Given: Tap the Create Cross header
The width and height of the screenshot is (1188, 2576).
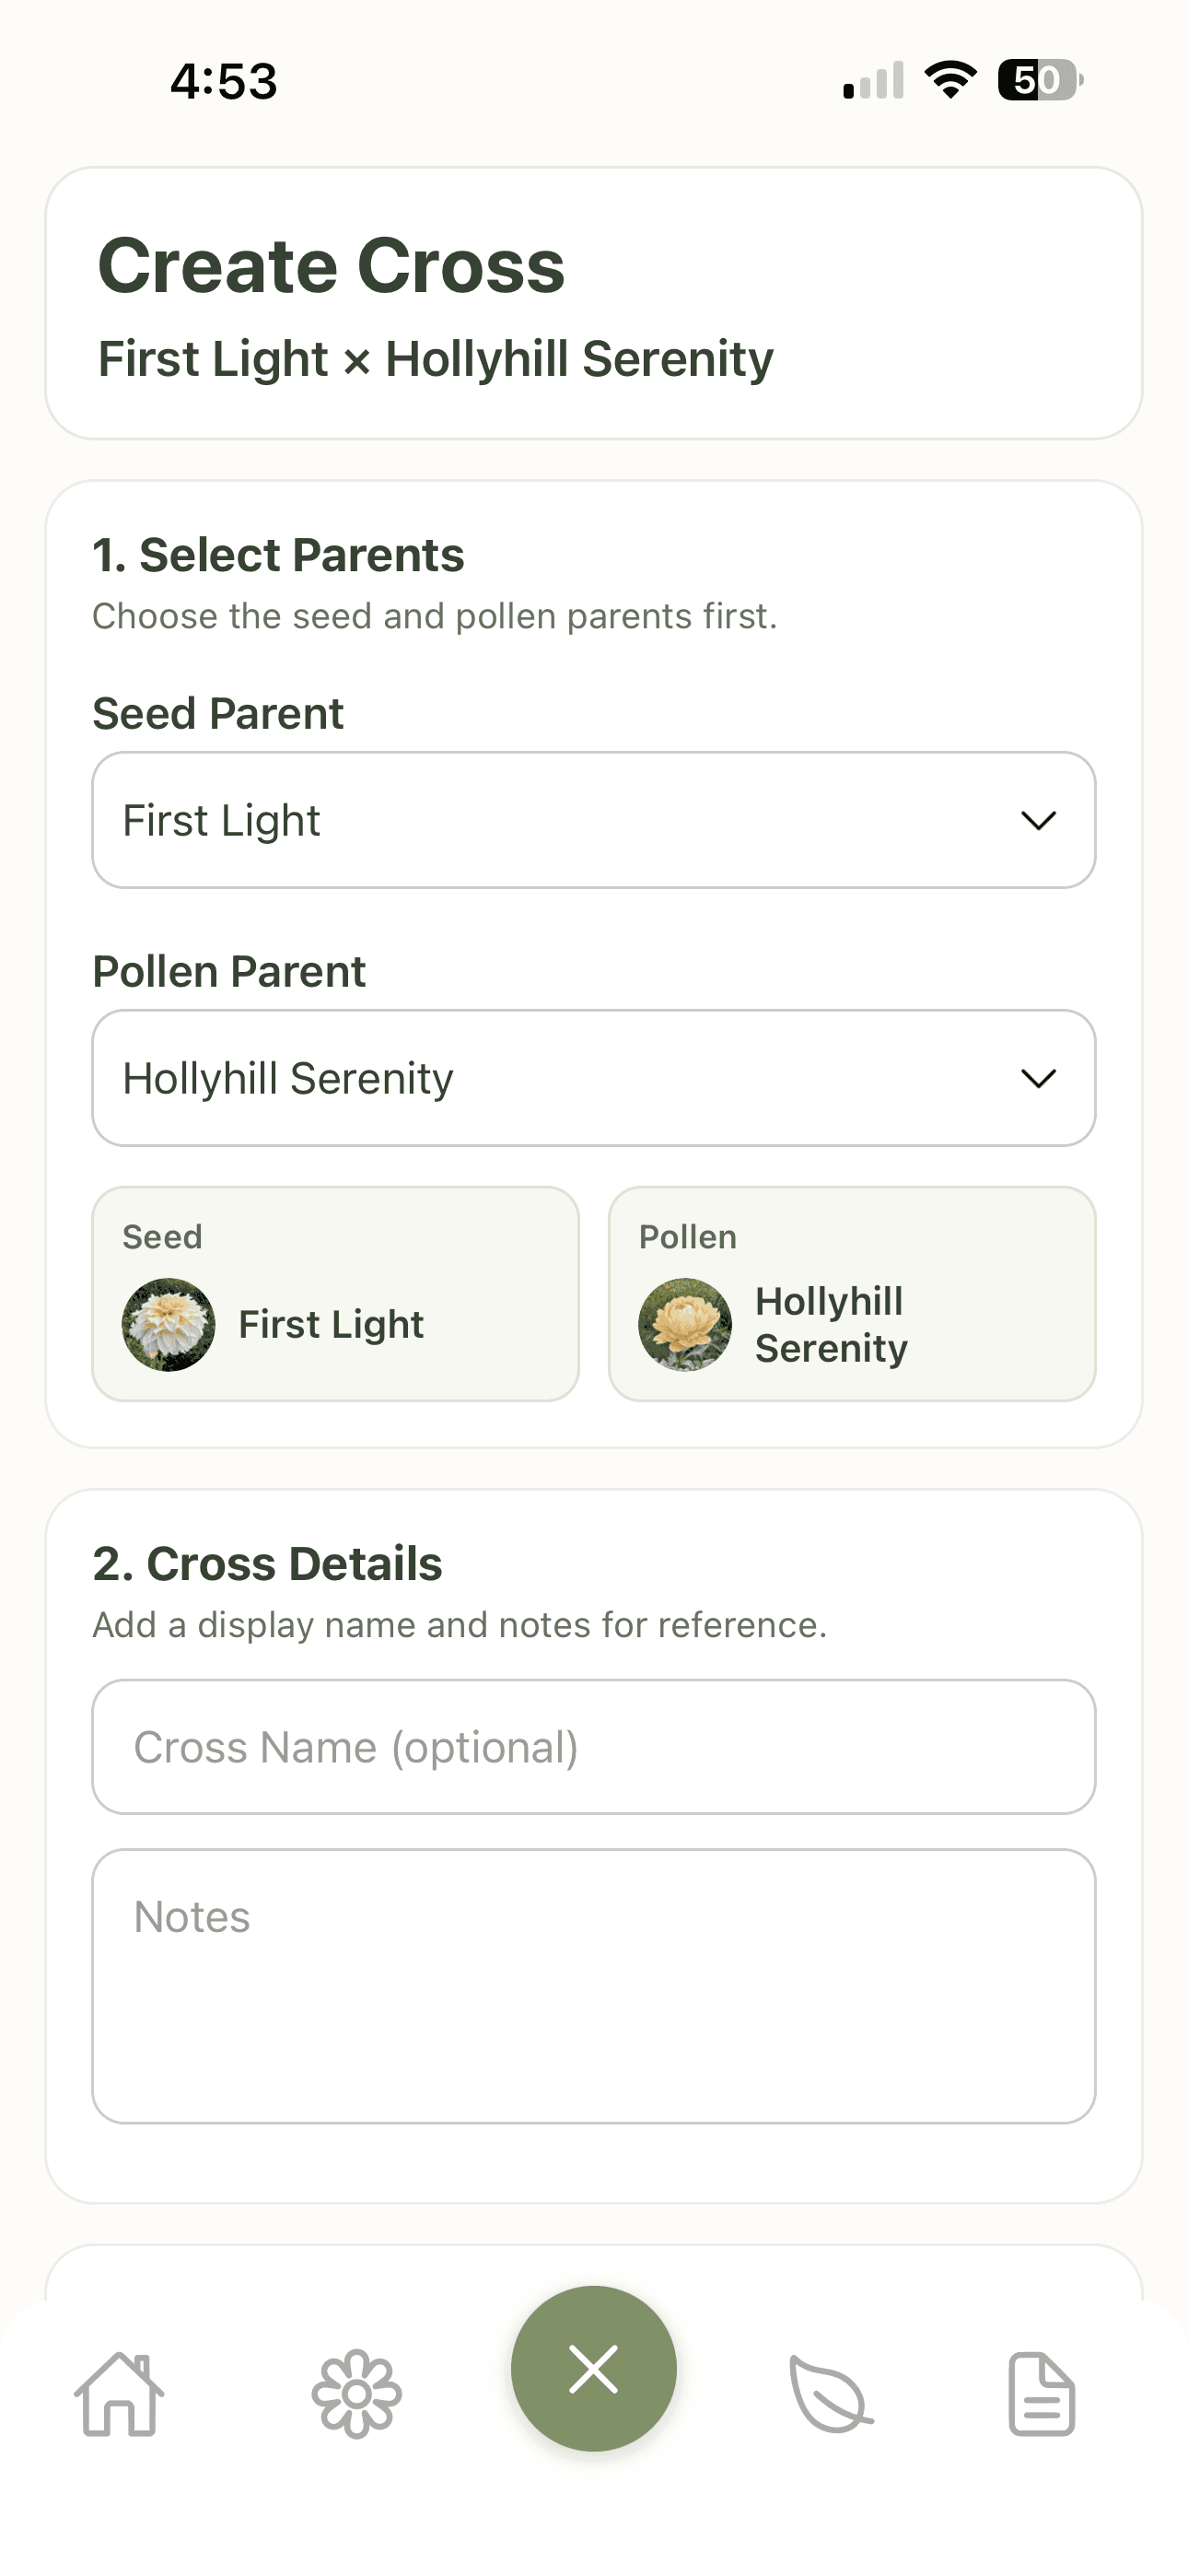Looking at the screenshot, I should pyautogui.click(x=331, y=264).
